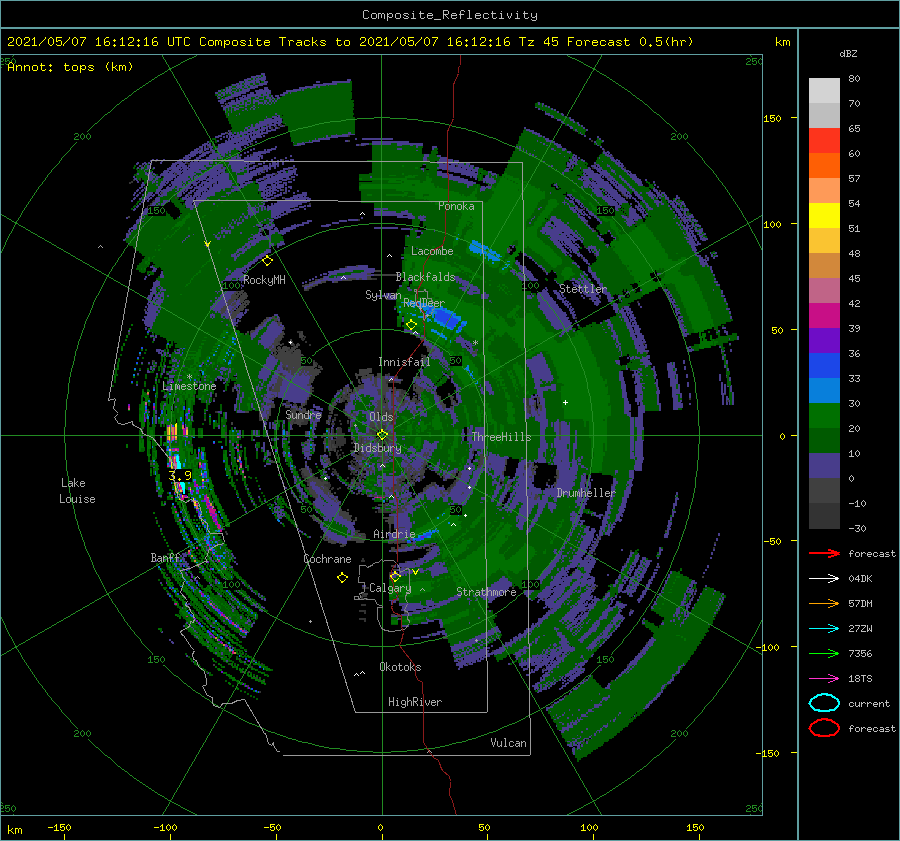
Task: Click the 80 dBZ legend value
Action: 854,79
